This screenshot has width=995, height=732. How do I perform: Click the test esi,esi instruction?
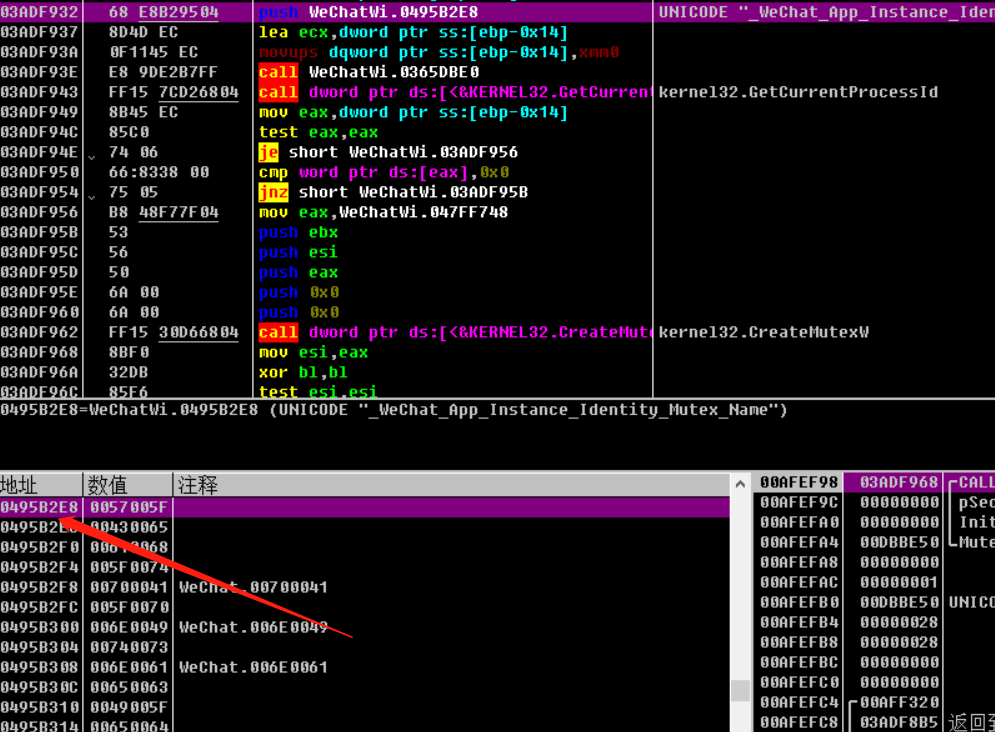318,391
